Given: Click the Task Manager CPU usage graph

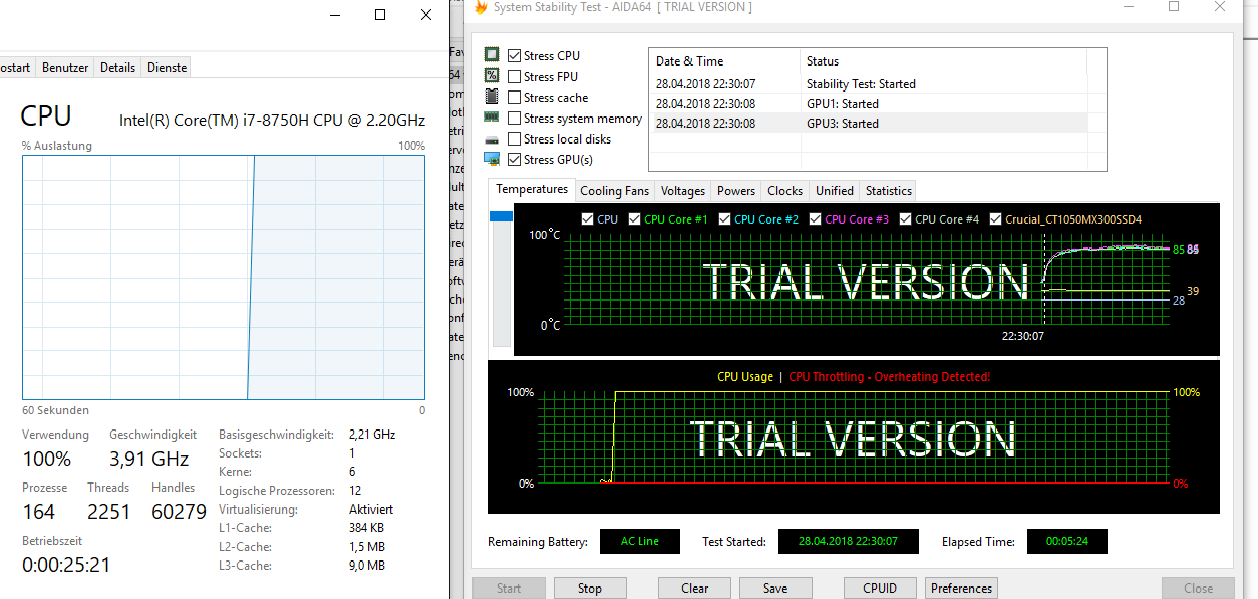Looking at the screenshot, I should click(223, 277).
